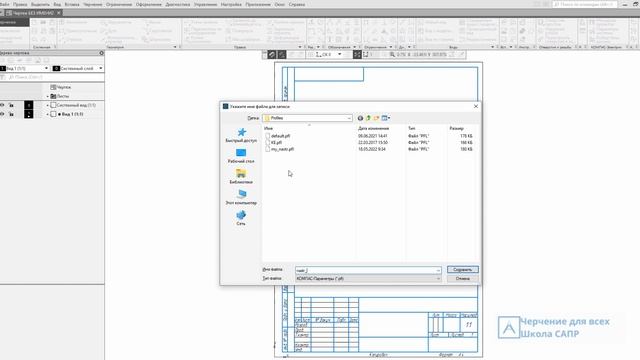
Task: Go up one folder level in the save dialog
Action: click(368, 118)
